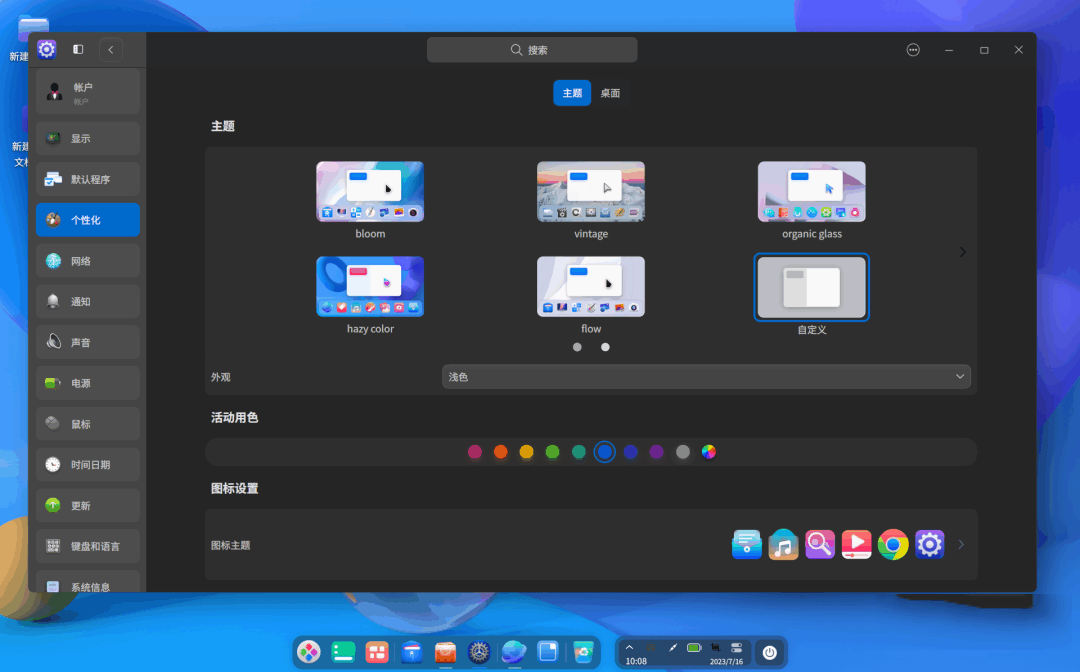1080x672 pixels.
Task: Click the battery icon in tray
Action: [694, 647]
